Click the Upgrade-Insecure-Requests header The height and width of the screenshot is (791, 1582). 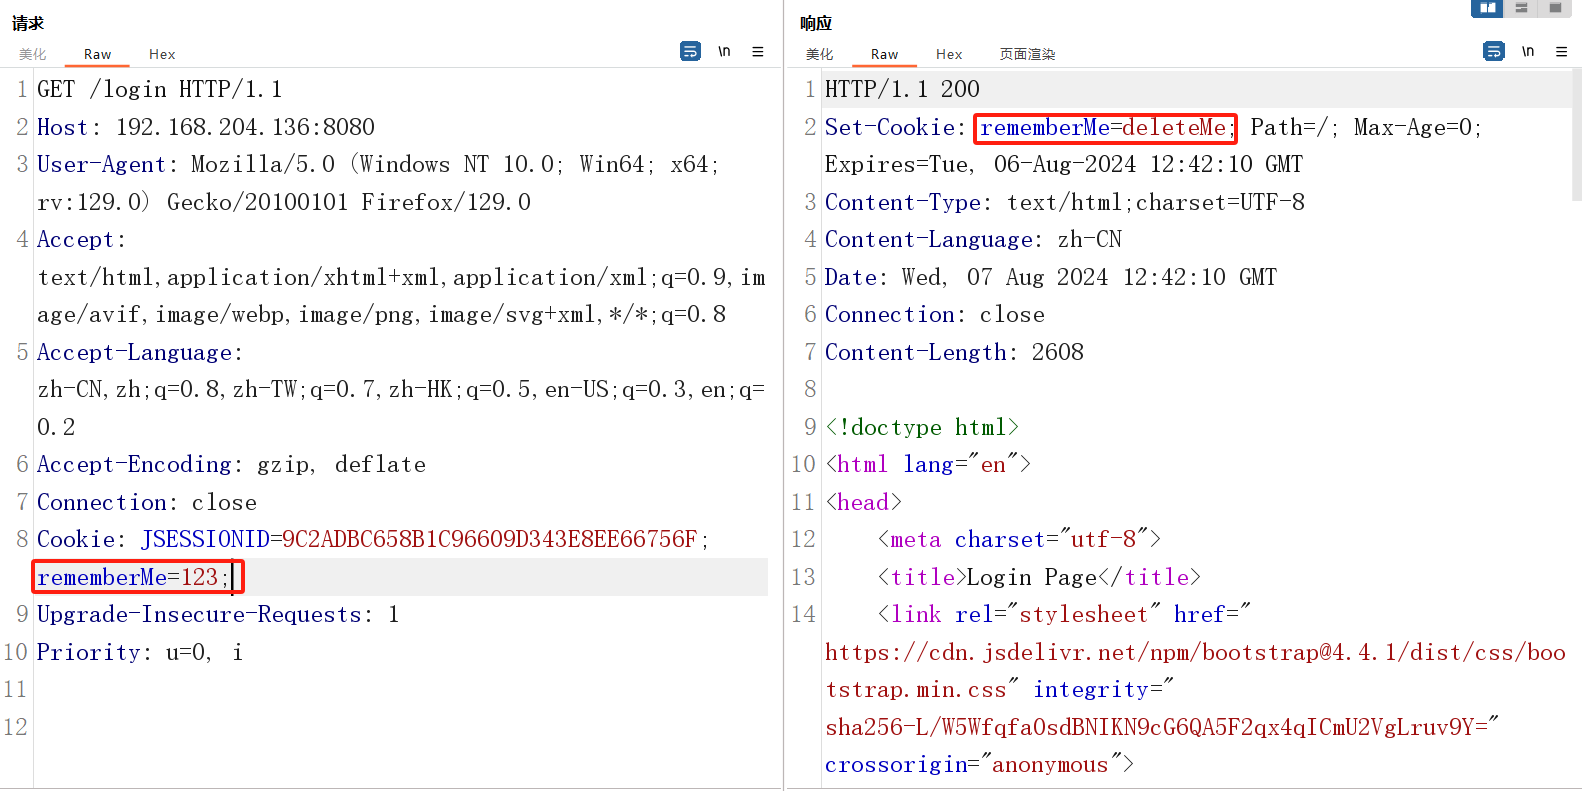218,614
